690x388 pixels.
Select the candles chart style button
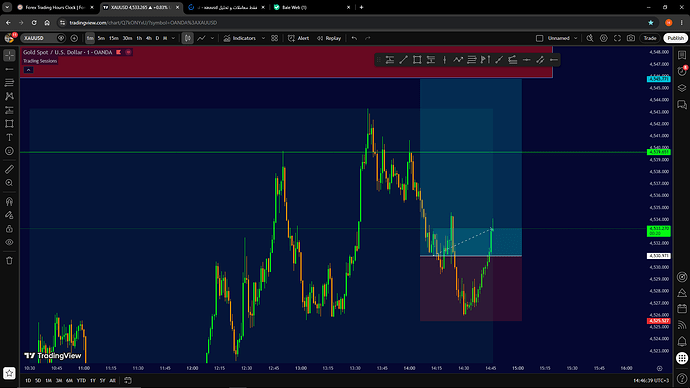coord(187,38)
